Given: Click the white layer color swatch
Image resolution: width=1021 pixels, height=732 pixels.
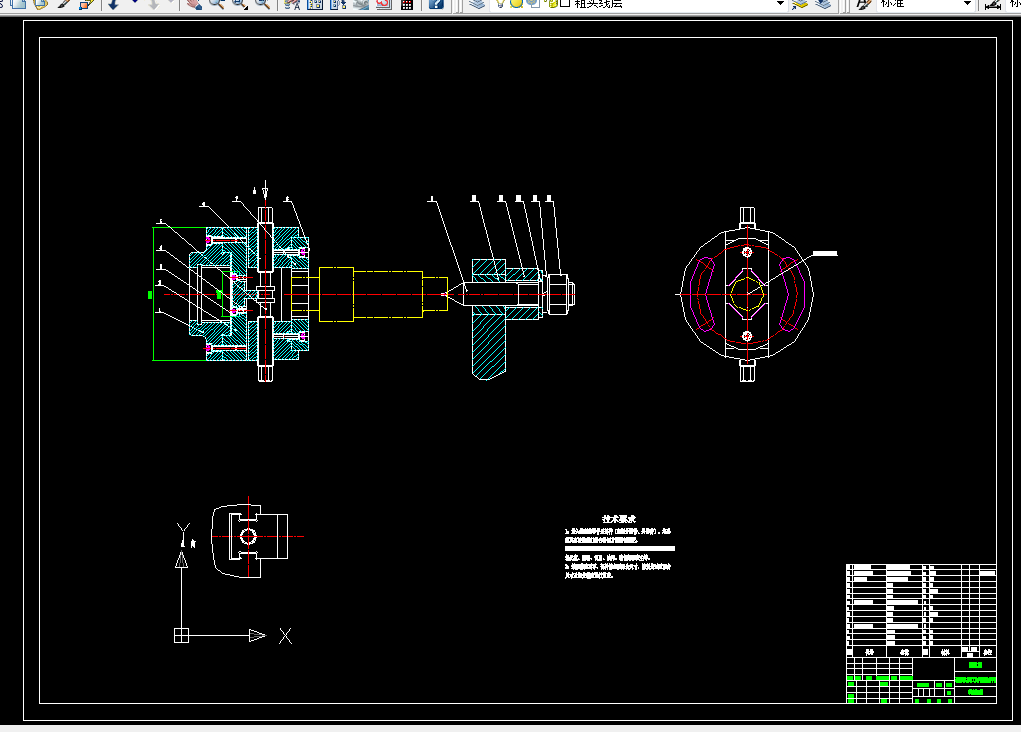Looking at the screenshot, I should pyautogui.click(x=565, y=3).
